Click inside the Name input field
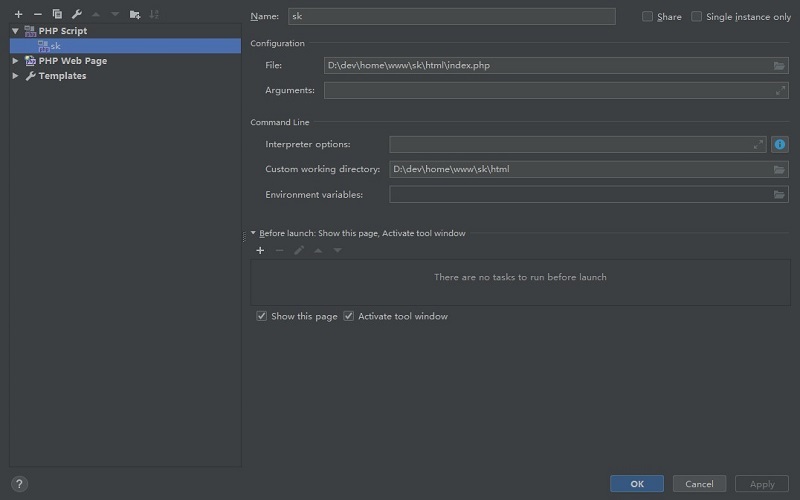Screen dimensions: 800x500 [450, 17]
